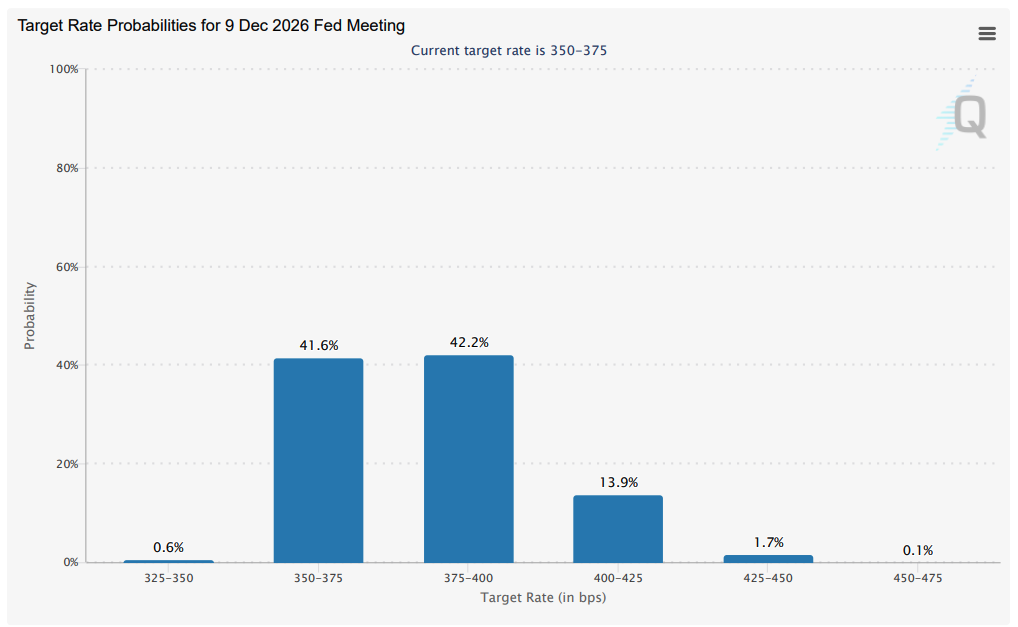The height and width of the screenshot is (627, 1018).
Task: Click the 42.2% bar for 375-400
Action: [x=469, y=459]
